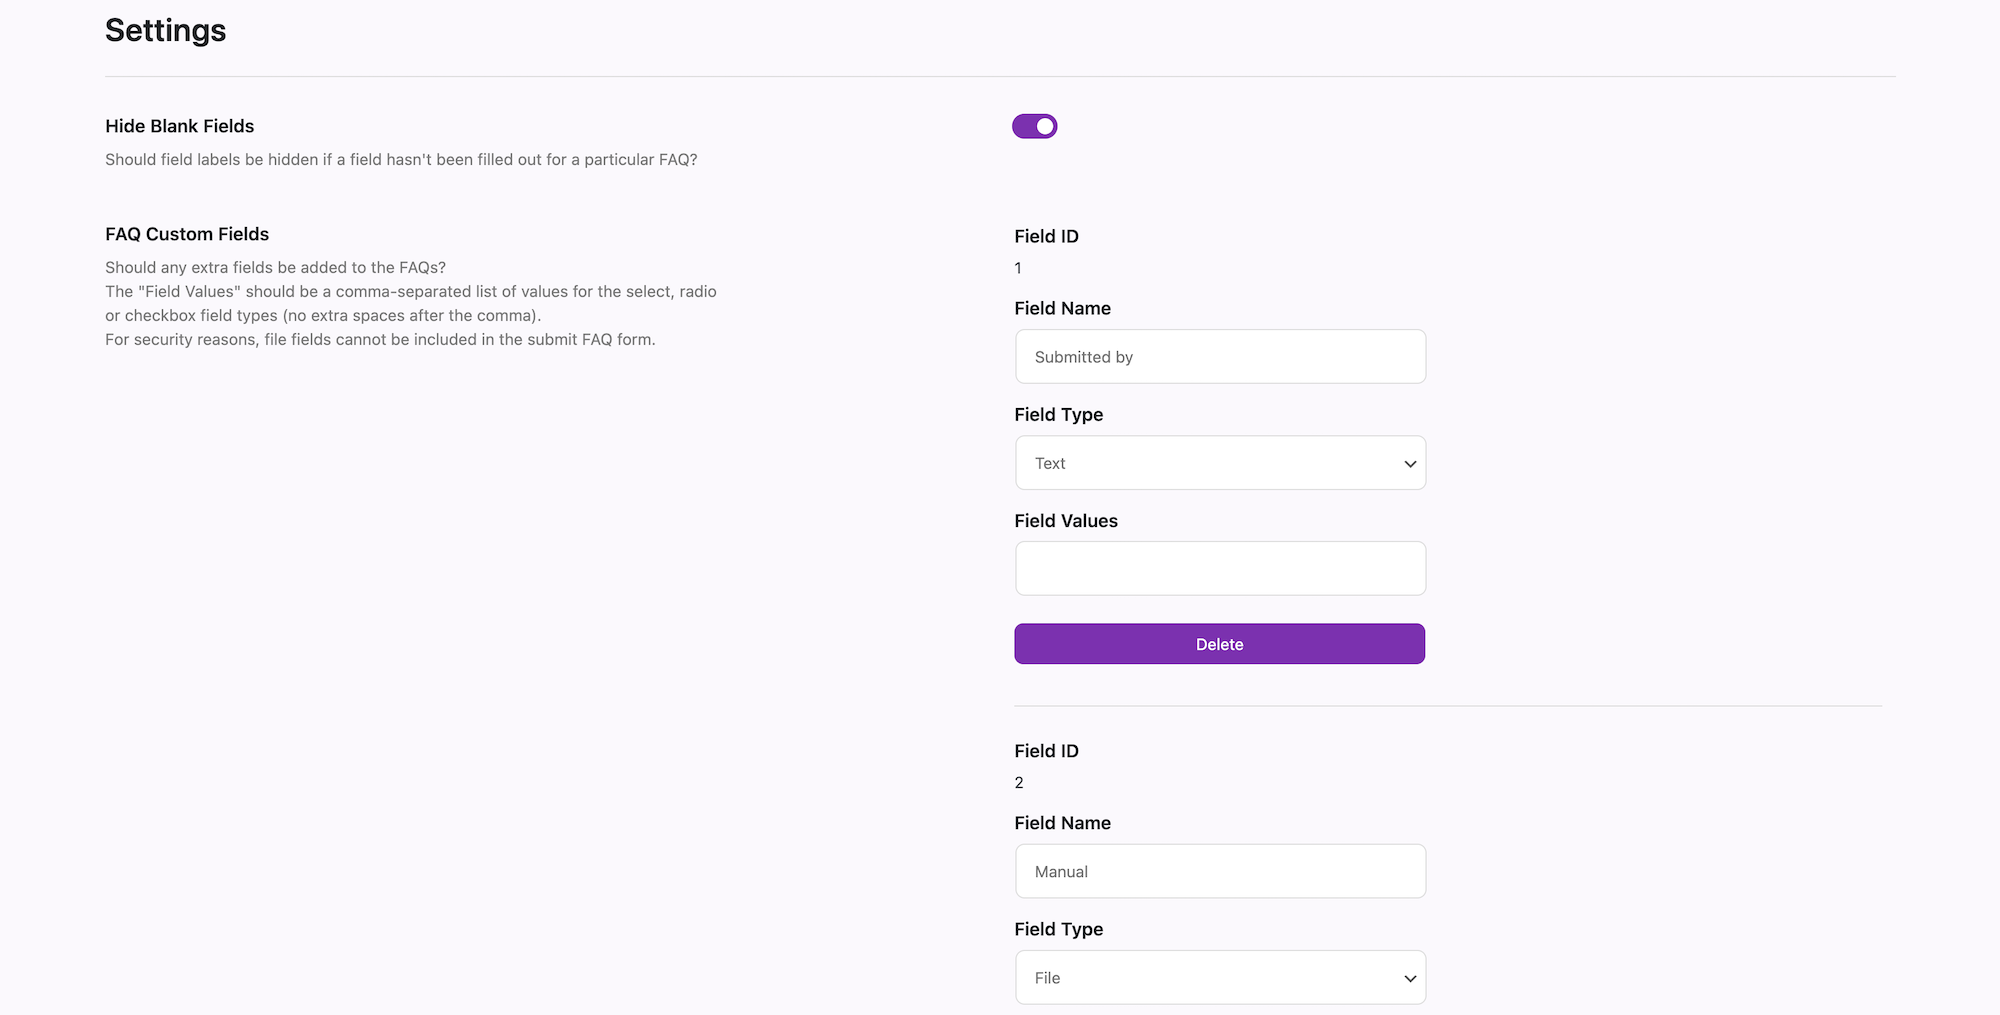This screenshot has width=2000, height=1015.
Task: Click the Field Name input containing 'Submitted by'
Action: point(1219,357)
